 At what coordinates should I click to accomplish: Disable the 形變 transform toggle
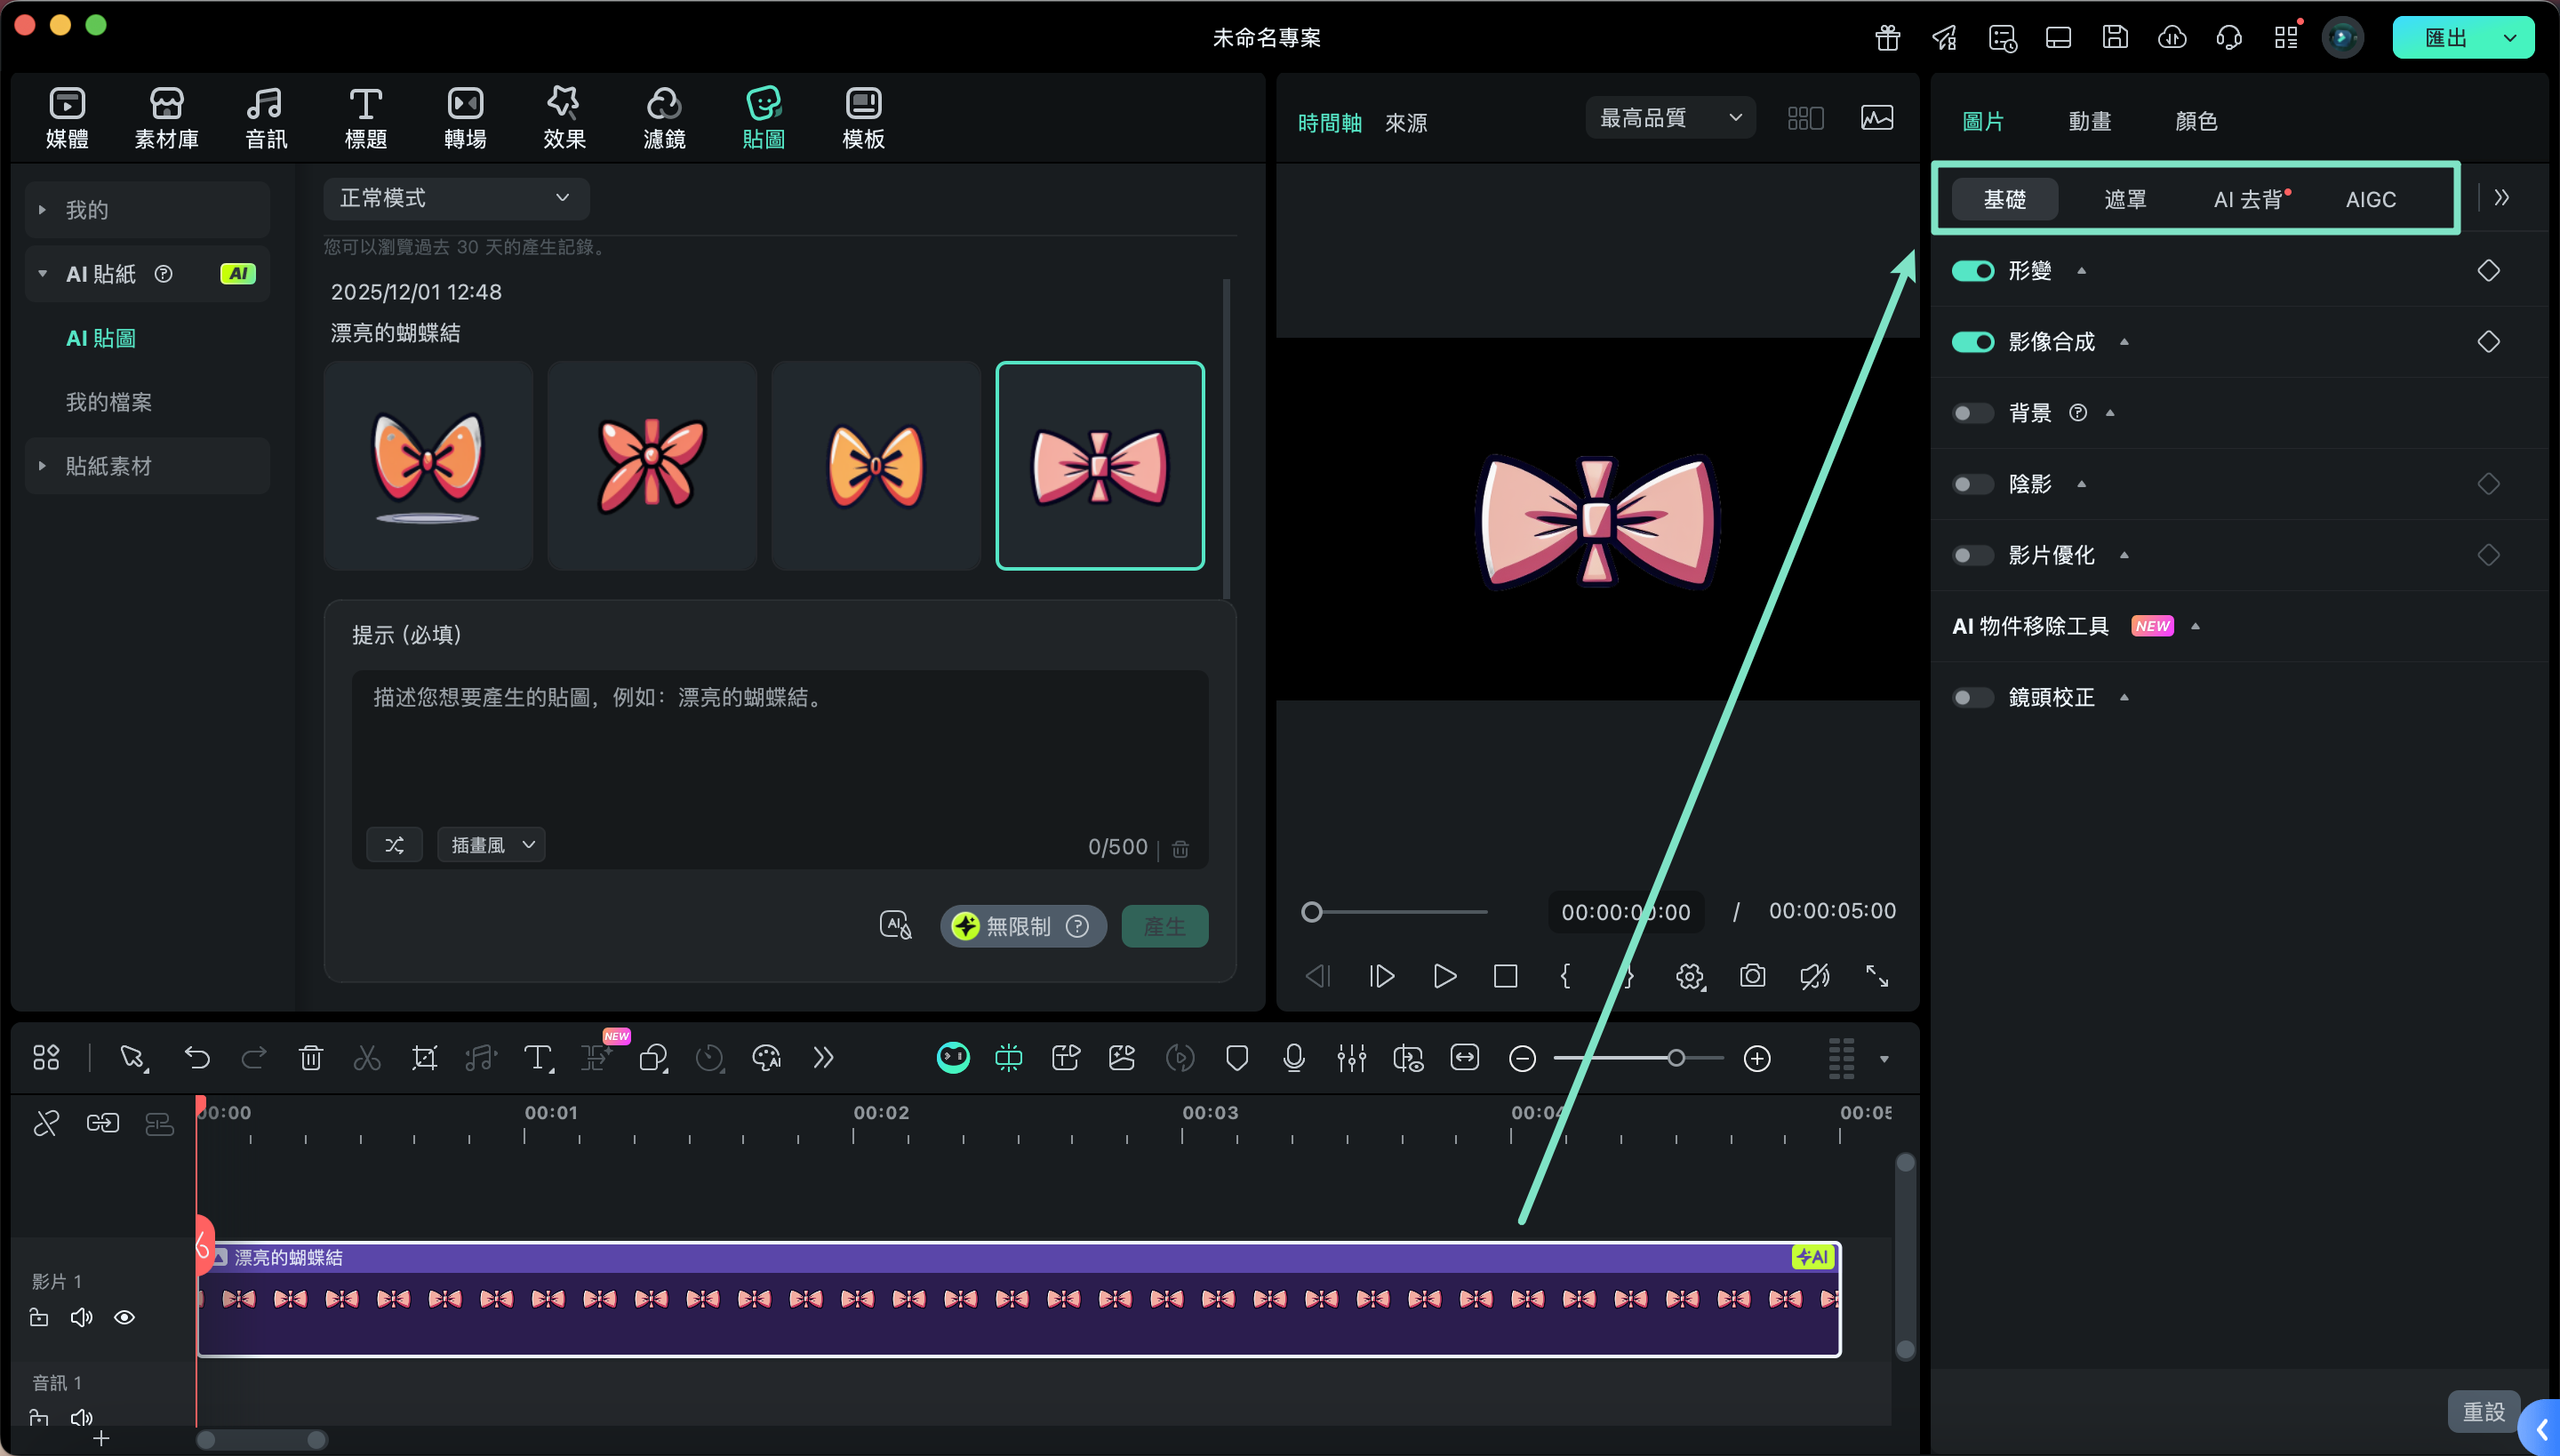coord(1972,271)
